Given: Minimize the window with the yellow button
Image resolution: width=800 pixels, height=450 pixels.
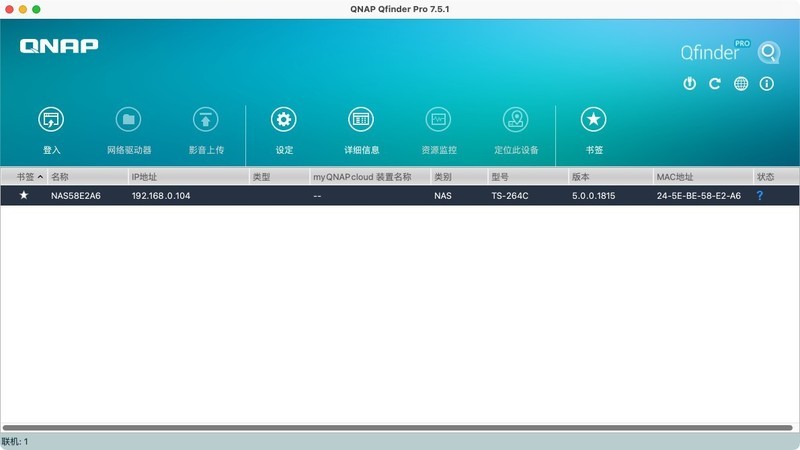Looking at the screenshot, I should (x=22, y=9).
